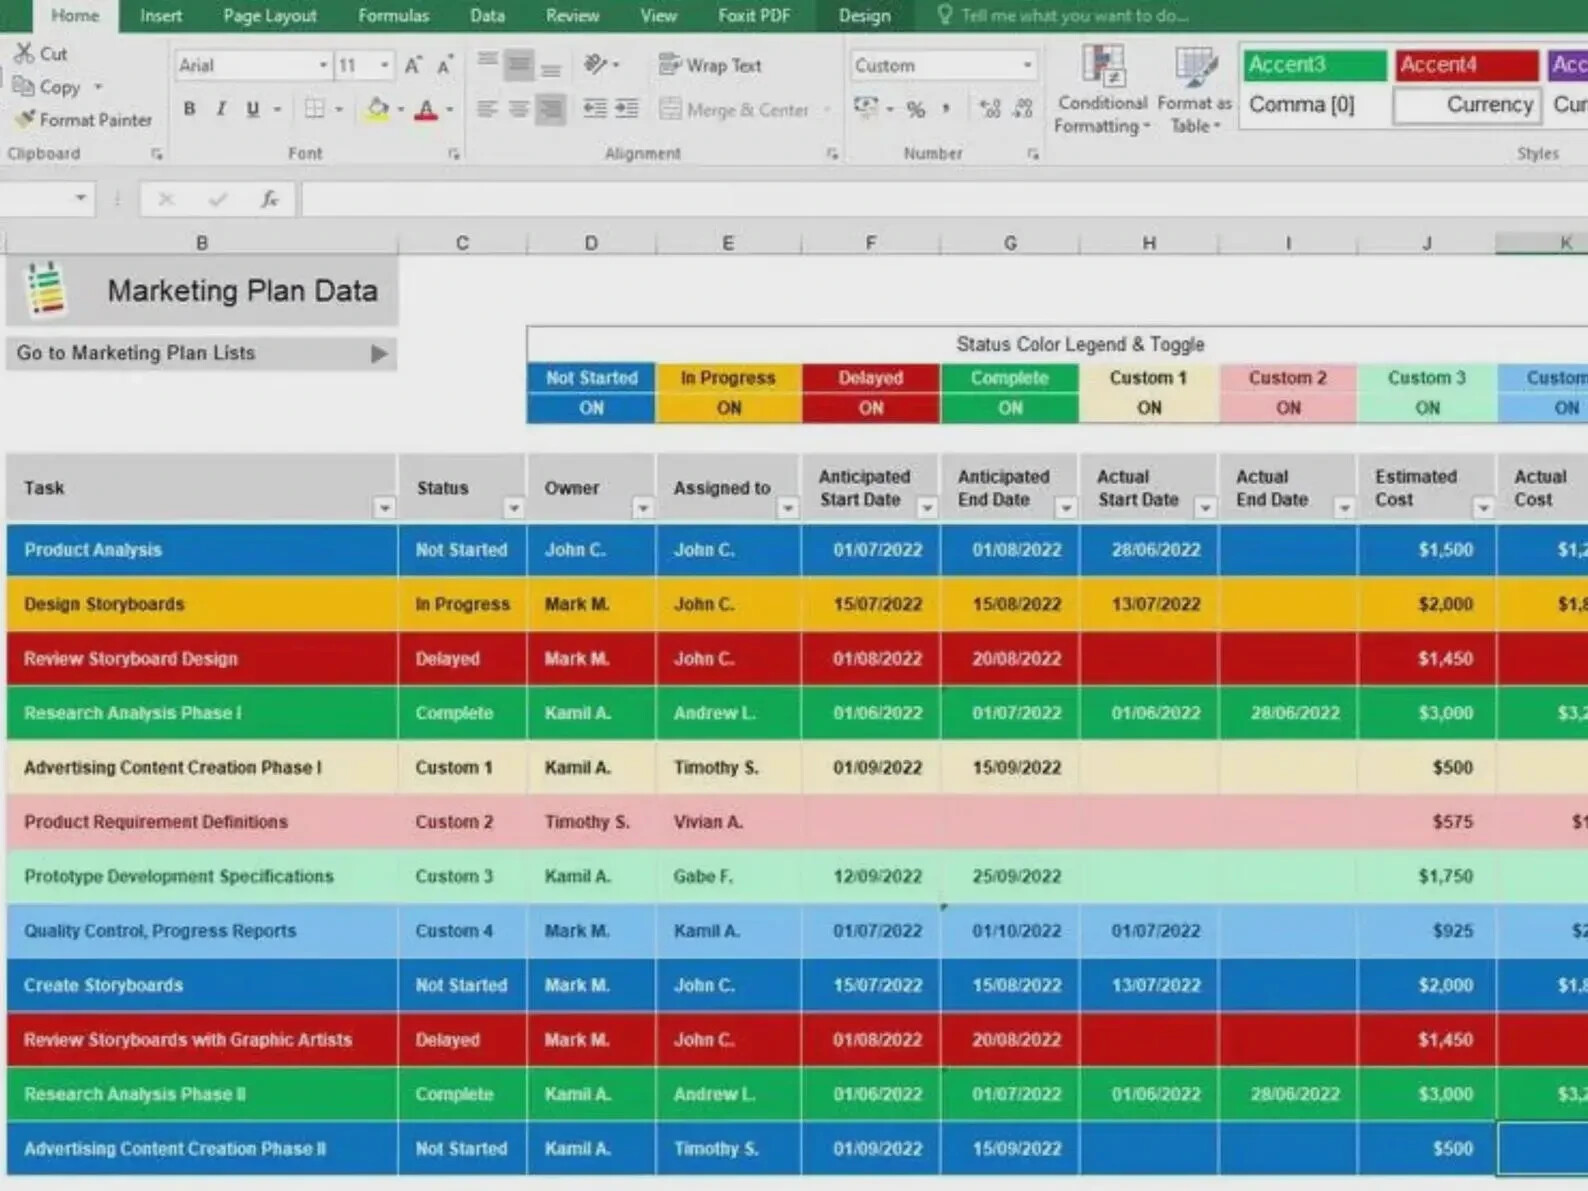
Task: Open the Page Layout tab
Action: tap(270, 16)
